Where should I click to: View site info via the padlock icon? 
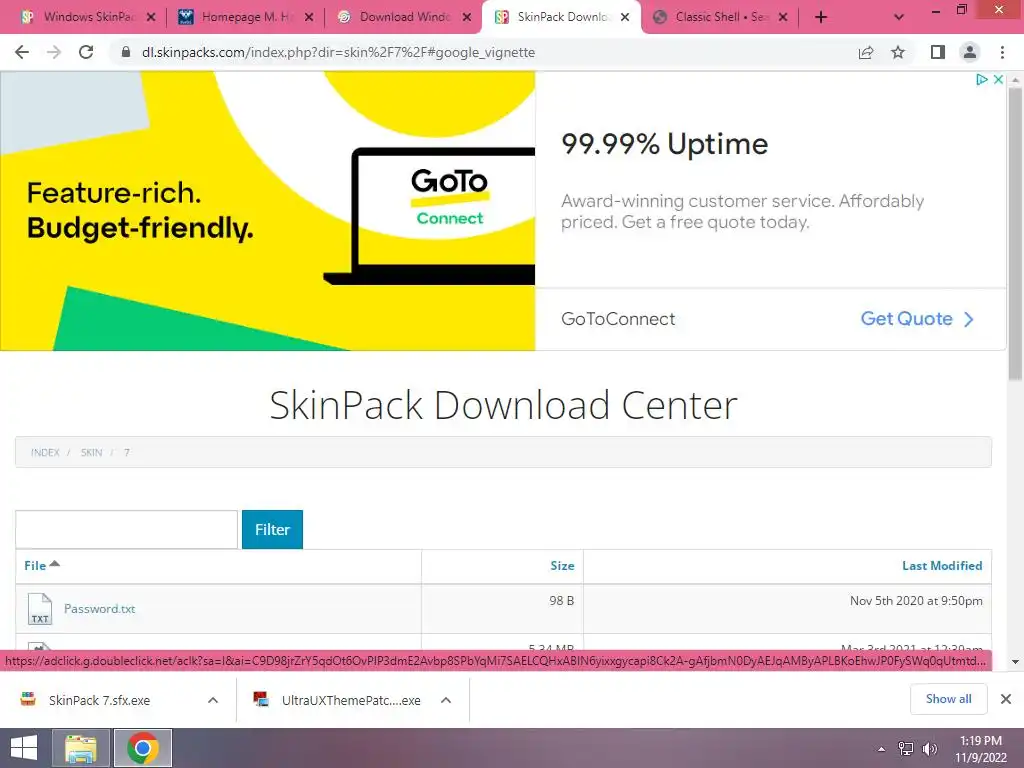click(x=126, y=52)
